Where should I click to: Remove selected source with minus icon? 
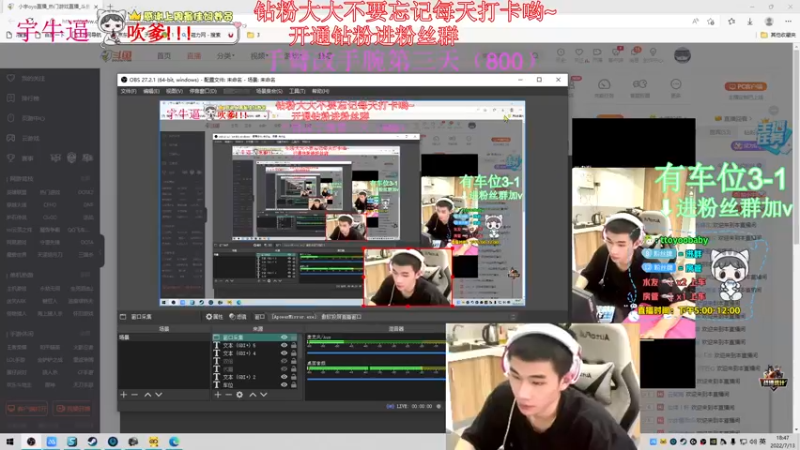coord(229,394)
